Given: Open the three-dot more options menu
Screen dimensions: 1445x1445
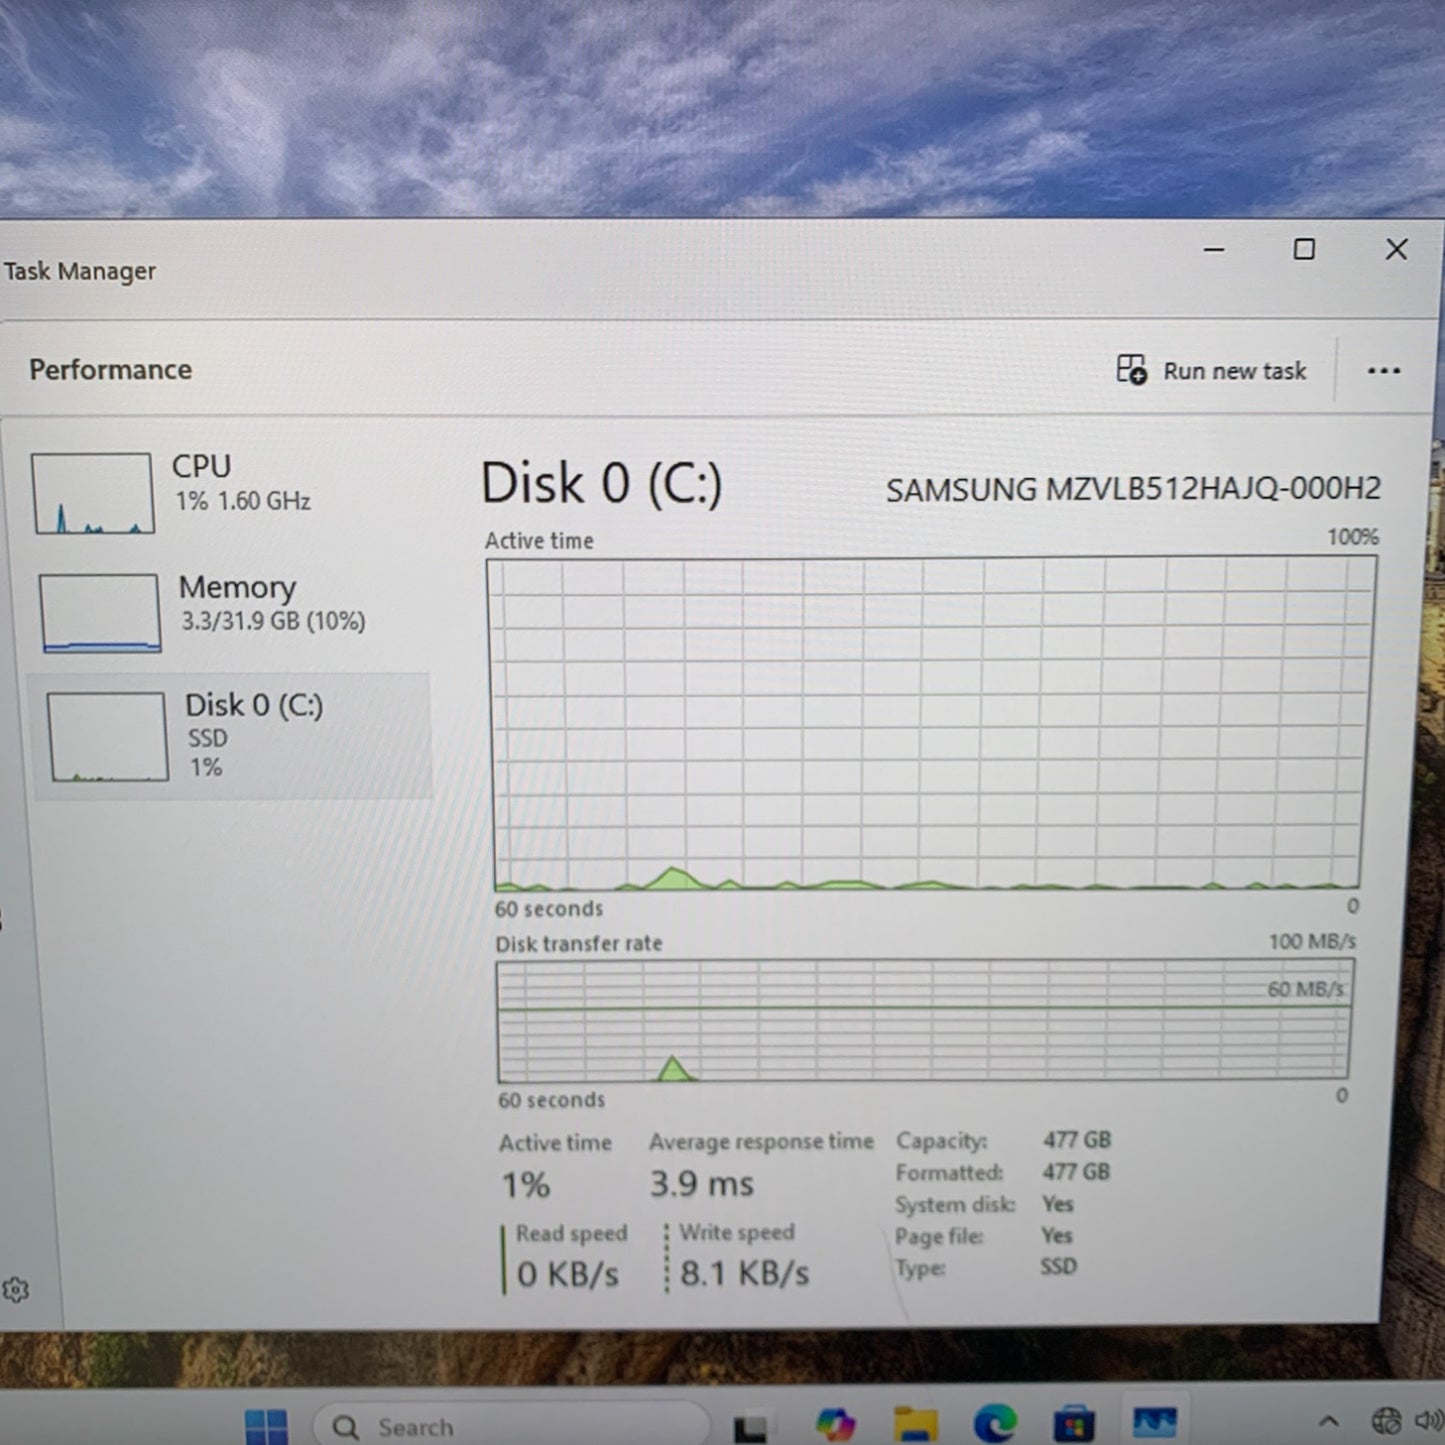Looking at the screenshot, I should (x=1384, y=371).
